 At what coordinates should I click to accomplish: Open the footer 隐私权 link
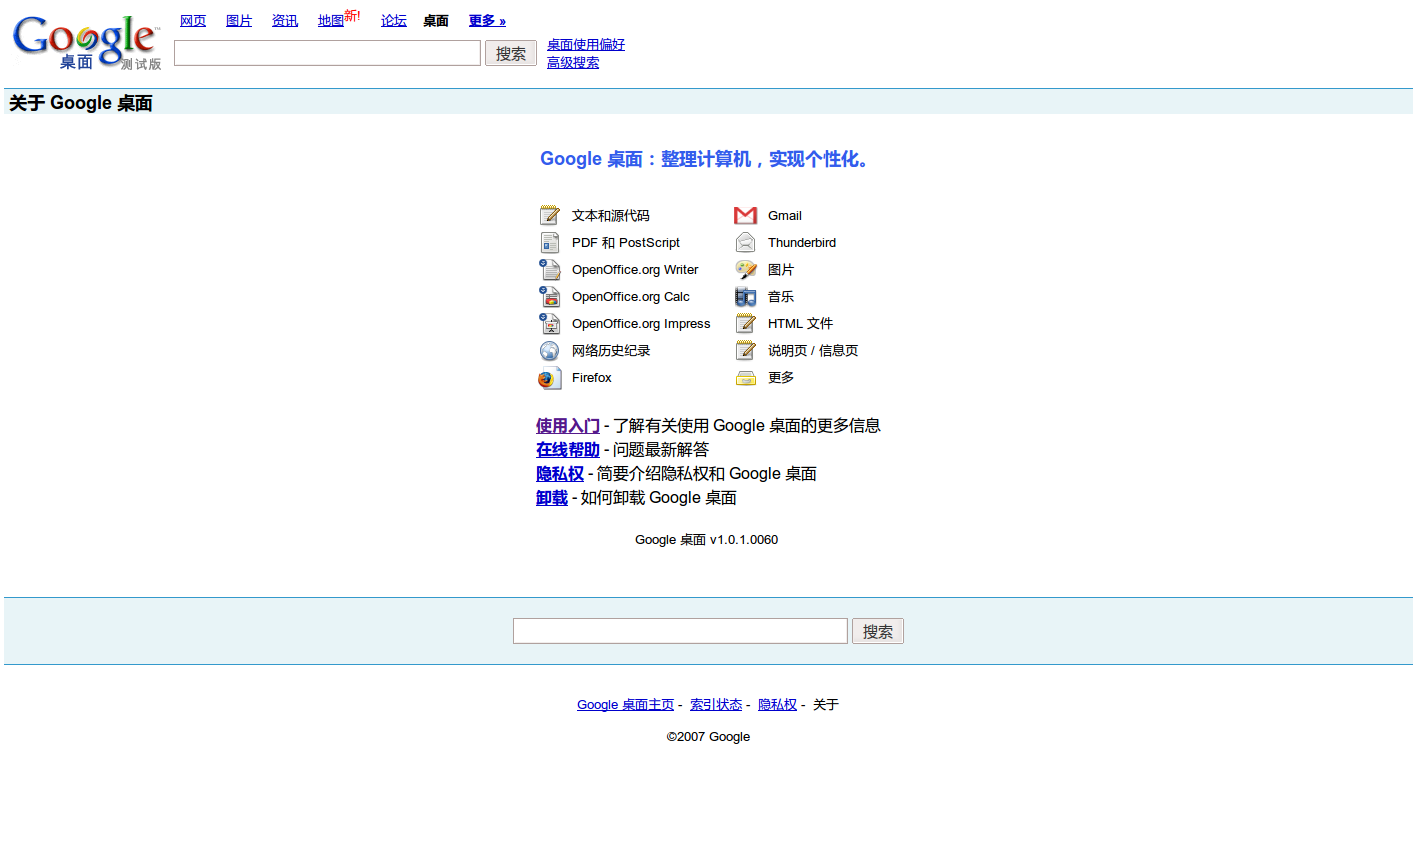tap(777, 705)
